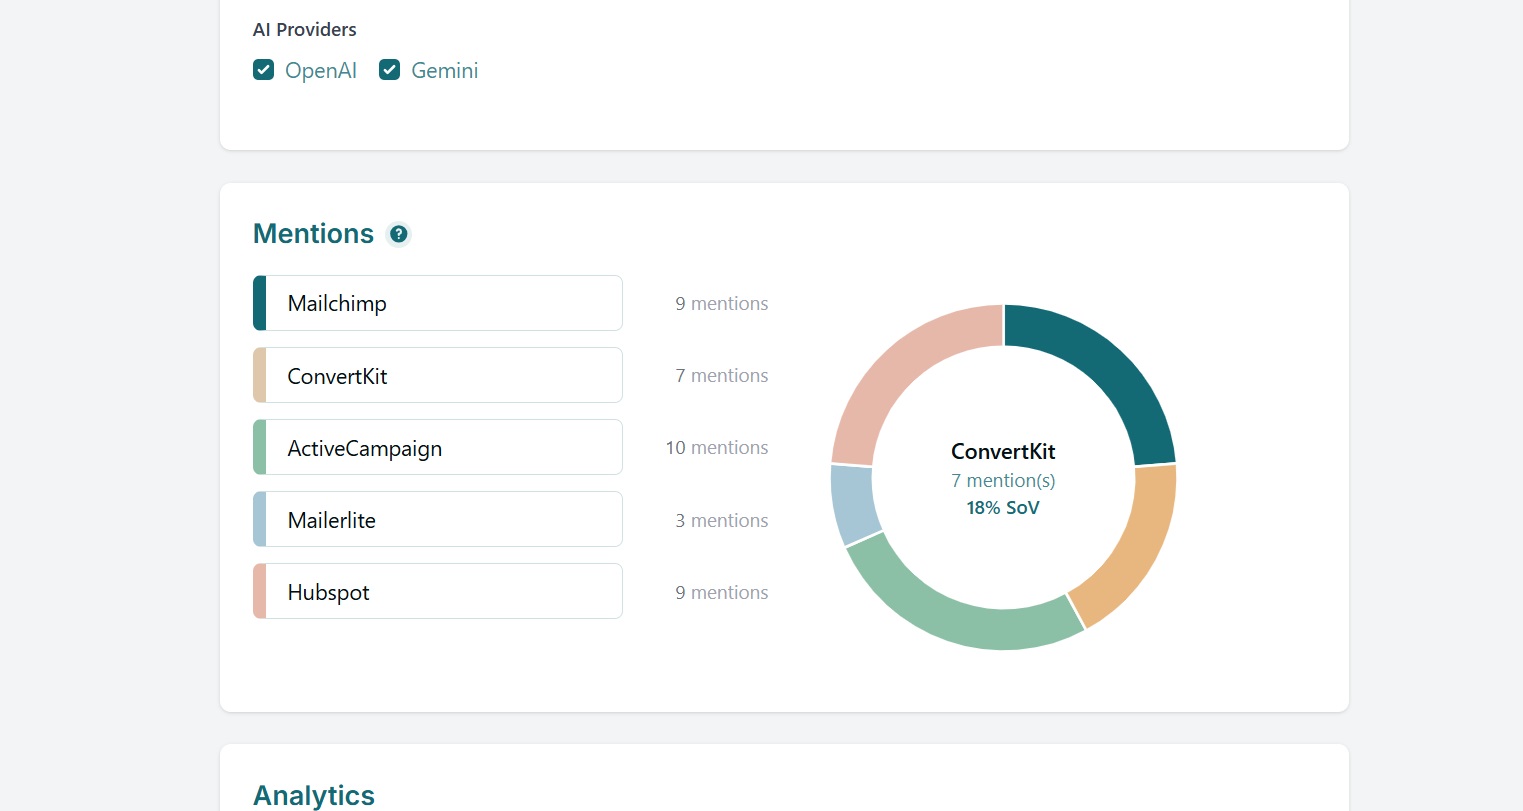Click the 'AI Providers' label

[x=305, y=30]
